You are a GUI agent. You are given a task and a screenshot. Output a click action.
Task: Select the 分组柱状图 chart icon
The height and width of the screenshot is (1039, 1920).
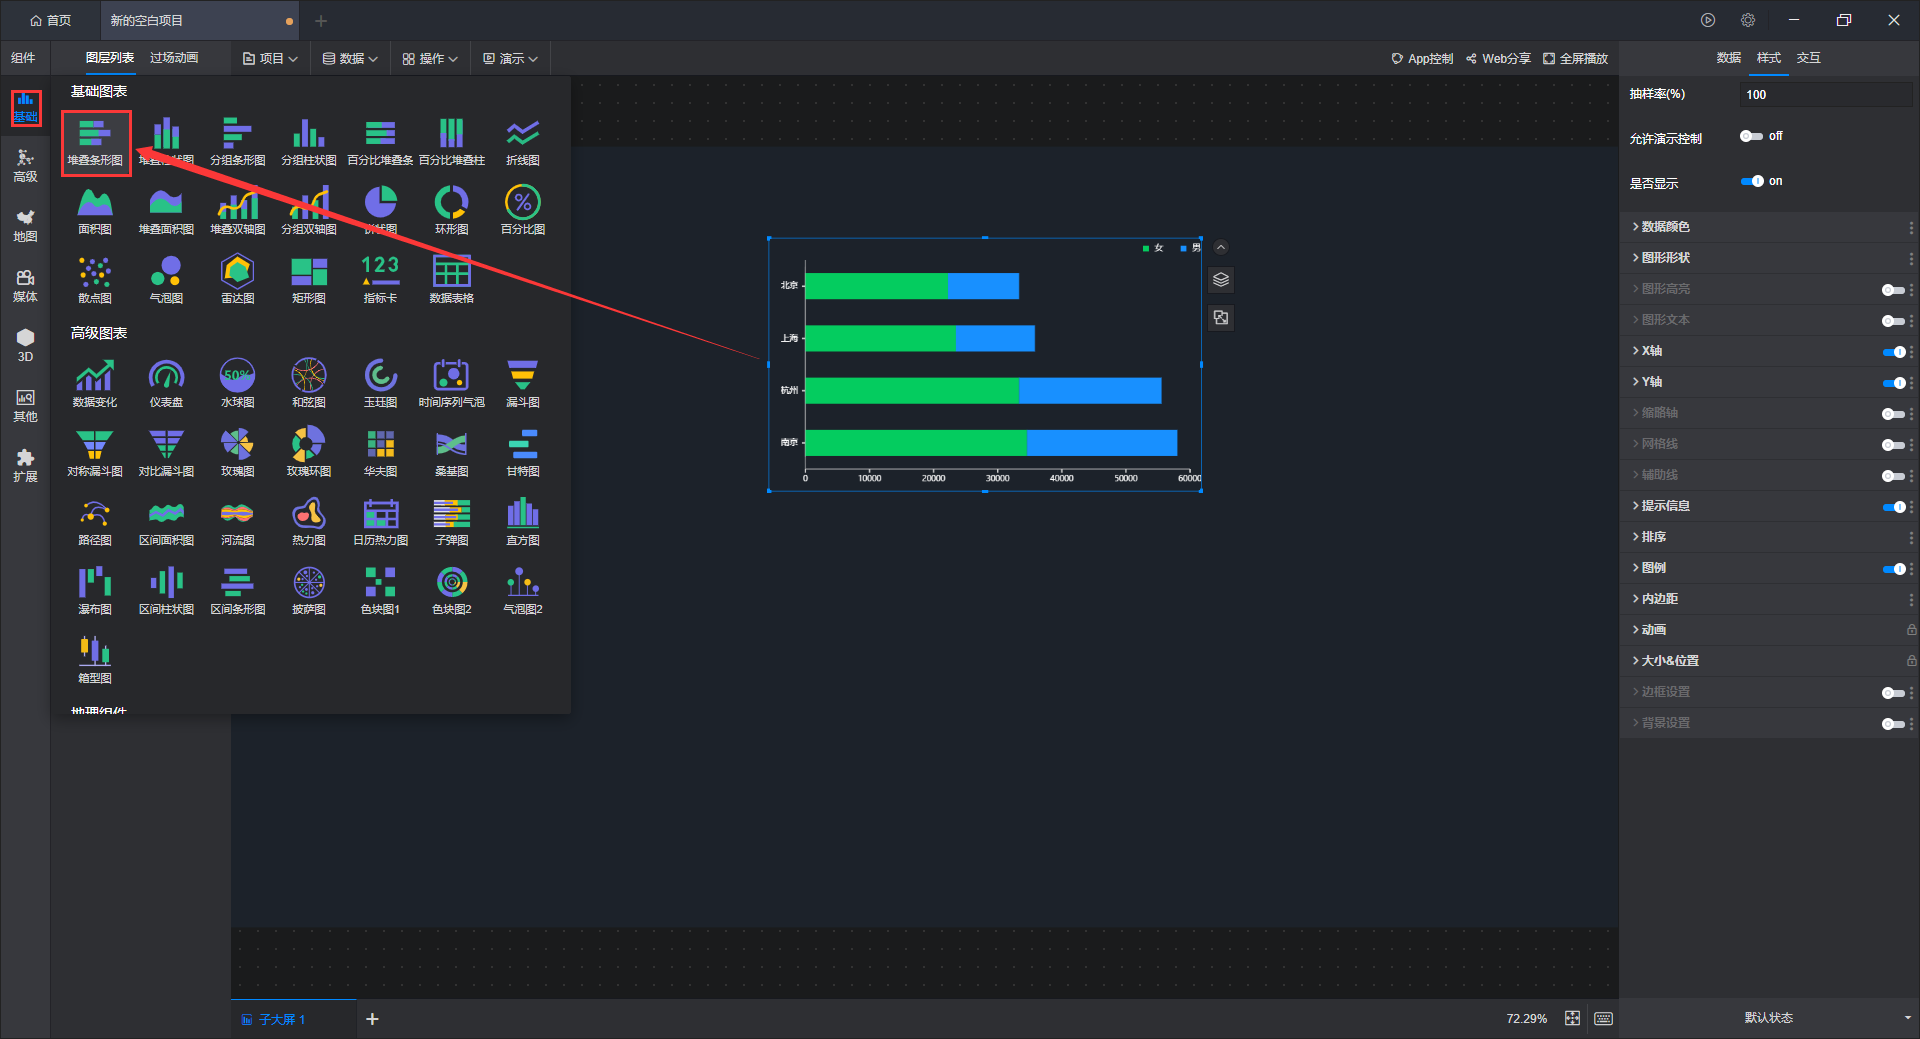[x=308, y=142]
